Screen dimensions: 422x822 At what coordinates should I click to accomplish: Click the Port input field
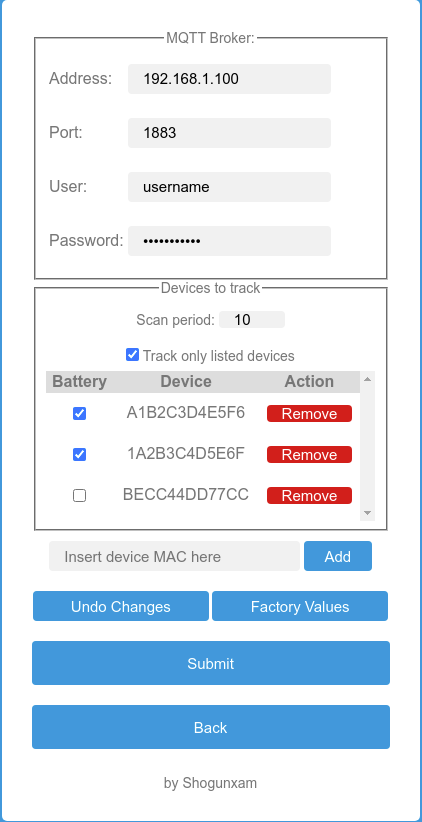[x=229, y=133]
